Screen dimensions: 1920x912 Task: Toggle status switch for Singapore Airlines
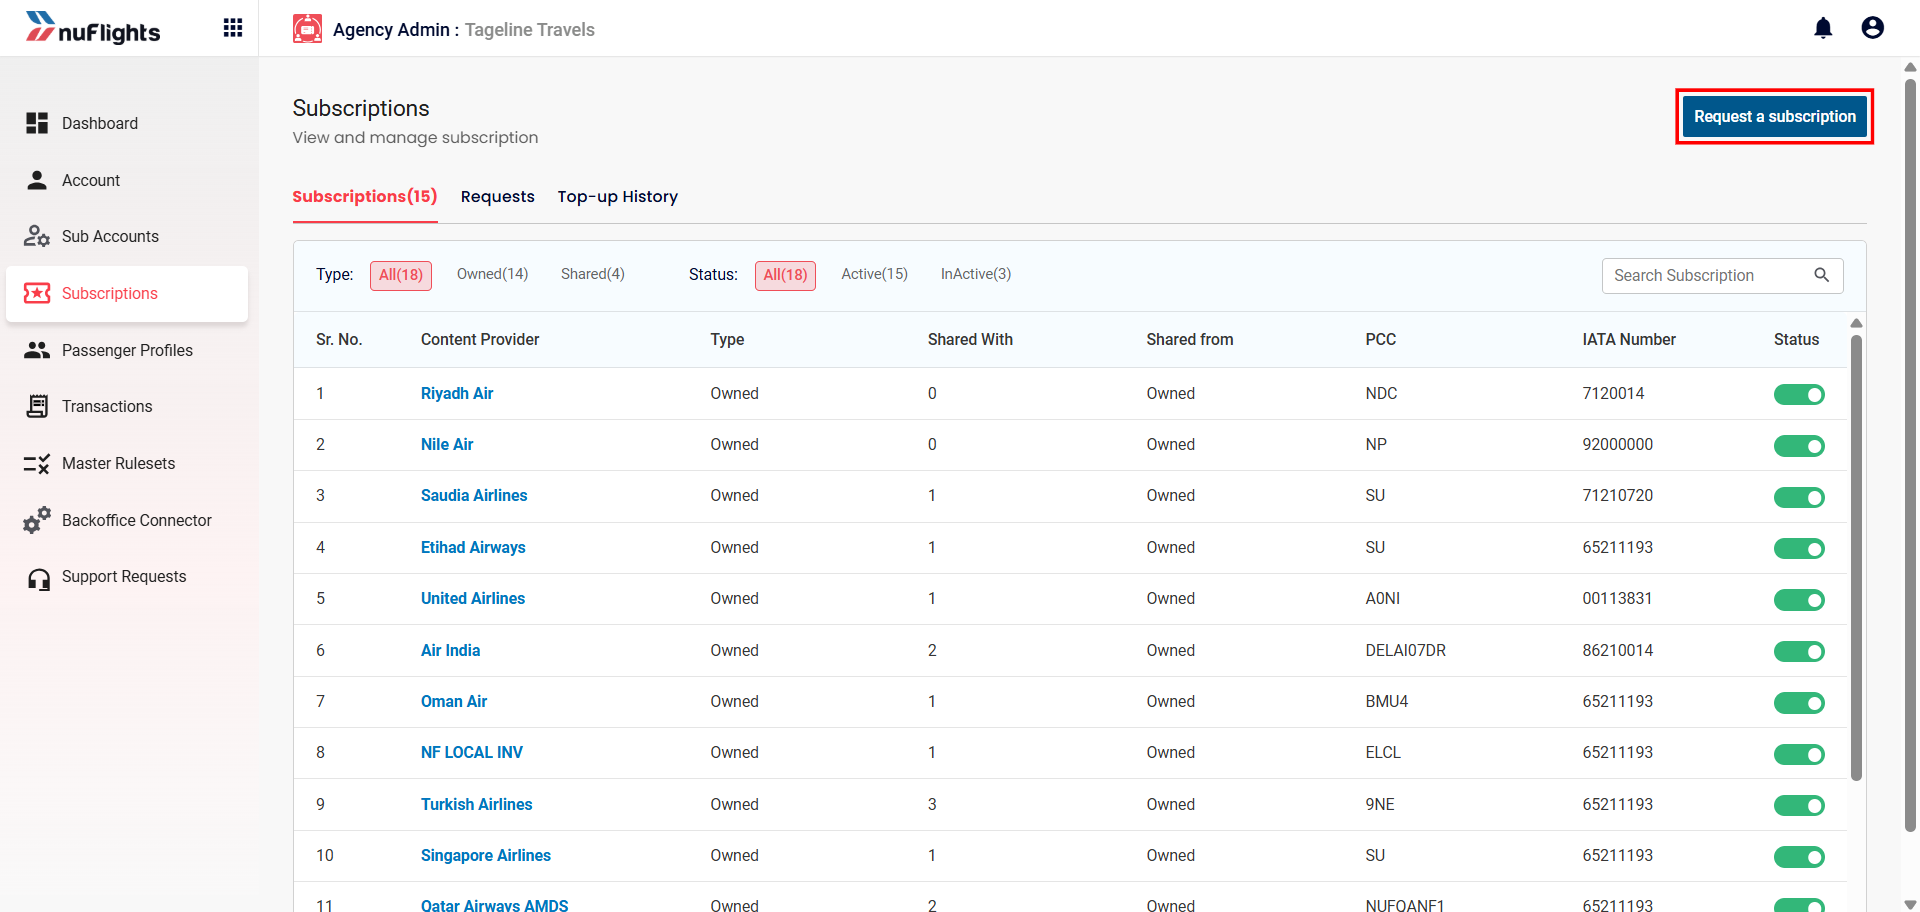coord(1799,857)
